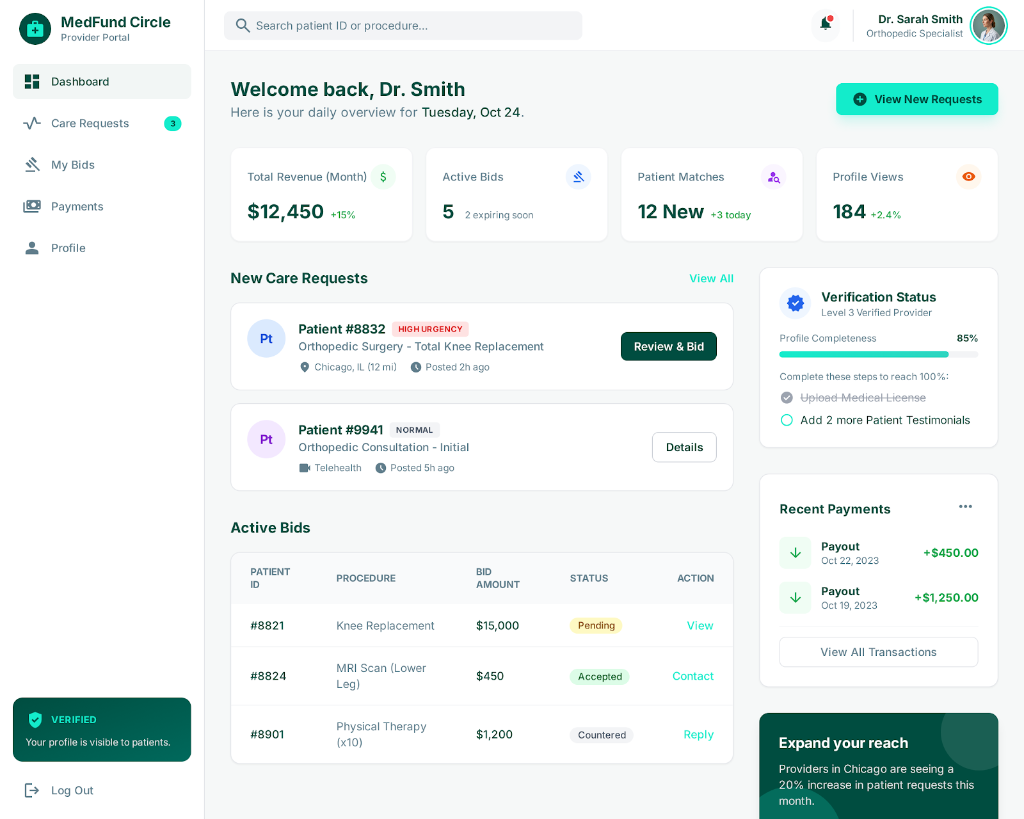The image size is (1024, 819).
Task: Click the dollar icon on Total Revenue card
Action: pyautogui.click(x=383, y=177)
